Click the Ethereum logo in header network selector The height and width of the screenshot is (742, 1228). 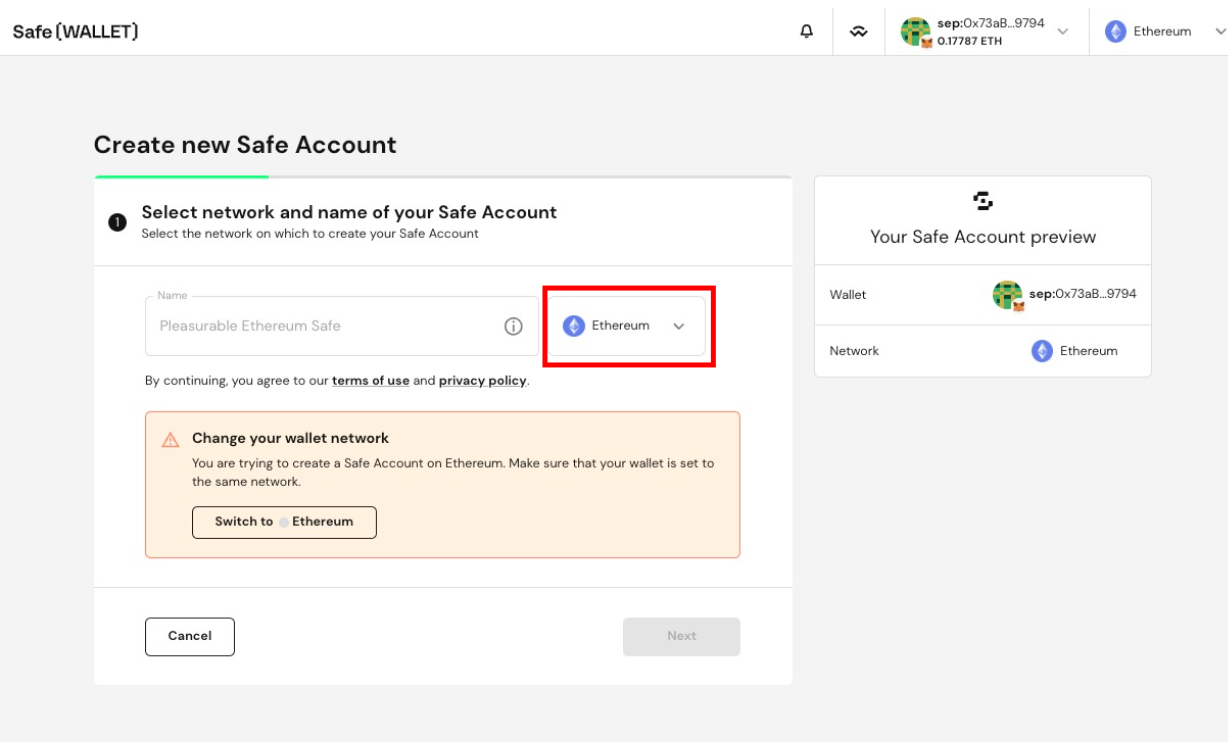click(x=1115, y=31)
